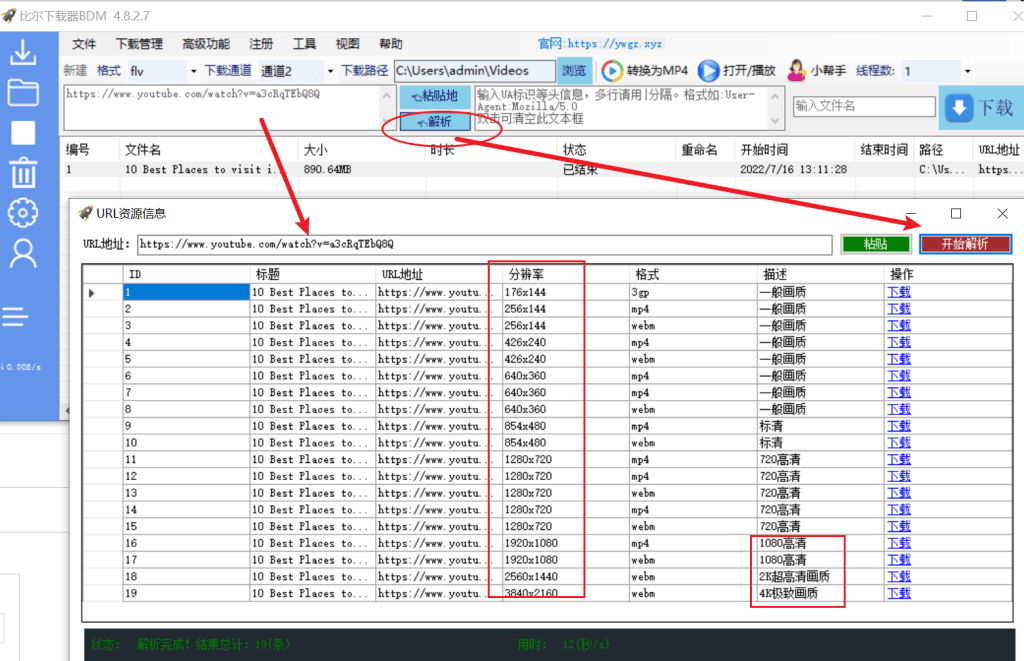The image size is (1024, 661).
Task: Open the 注册 menu
Action: [x=261, y=44]
